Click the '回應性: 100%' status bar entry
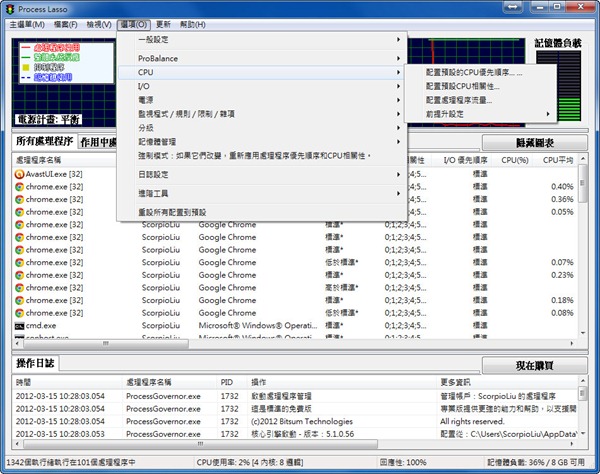Image resolution: width=600 pixels, height=474 pixels. (x=403, y=463)
